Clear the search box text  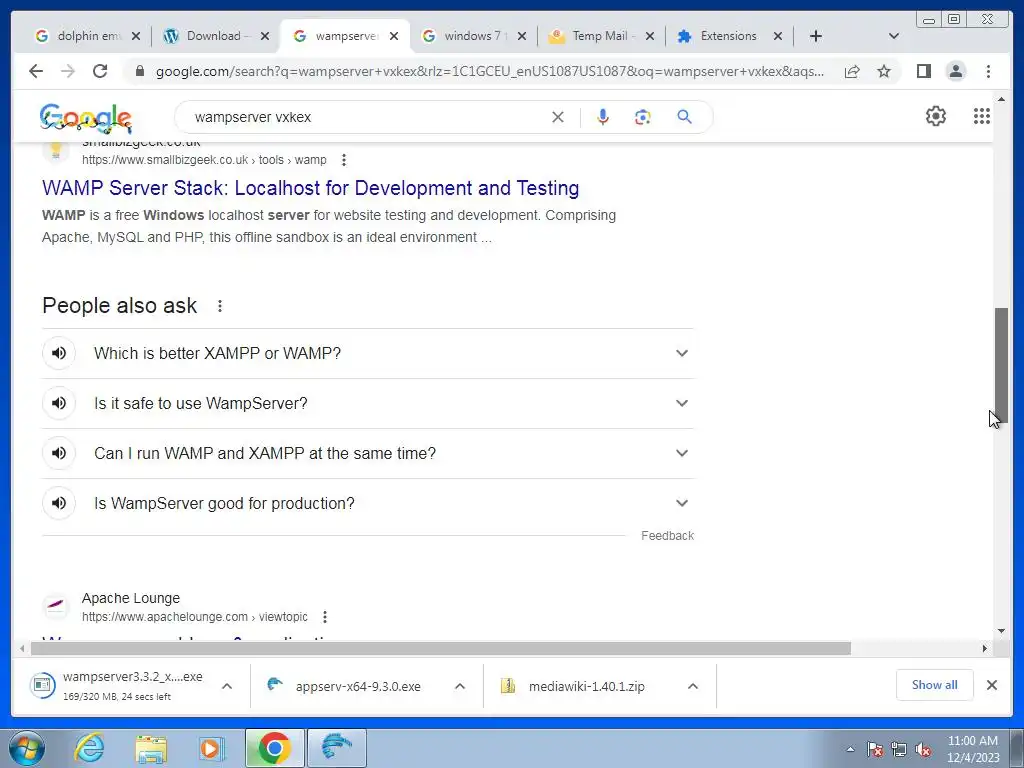tap(558, 117)
